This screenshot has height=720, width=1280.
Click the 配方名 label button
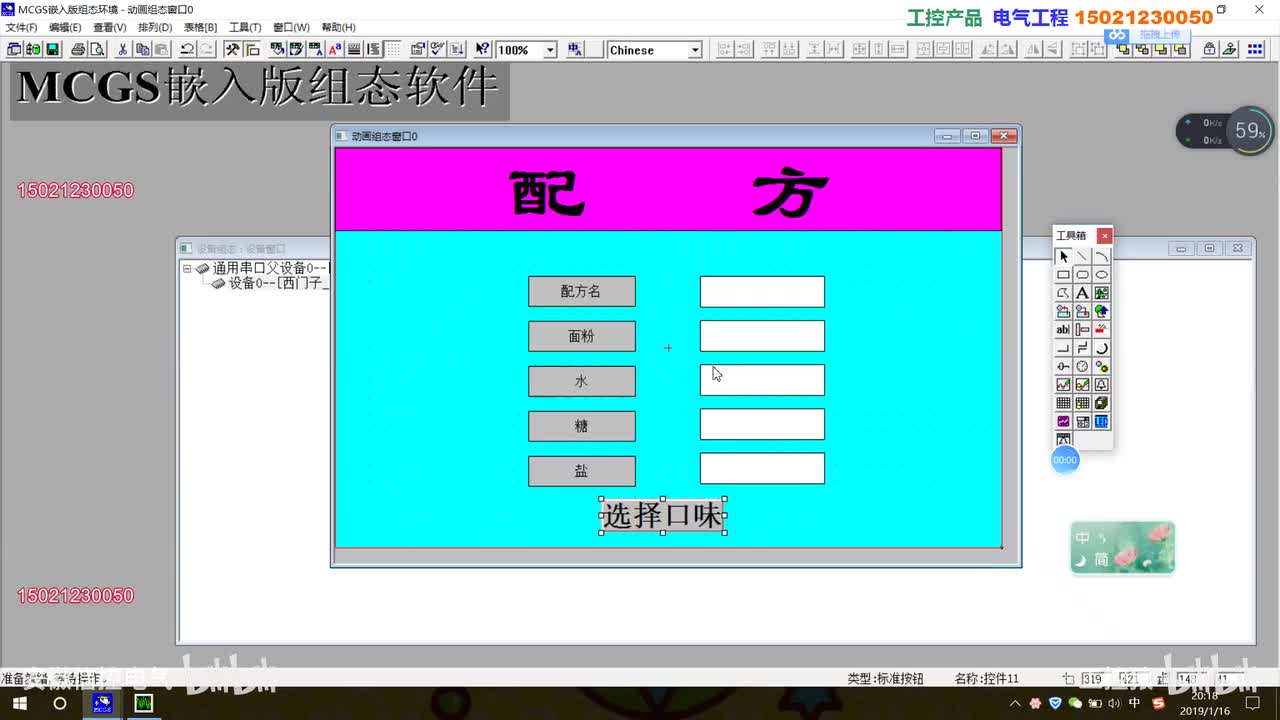coord(582,291)
